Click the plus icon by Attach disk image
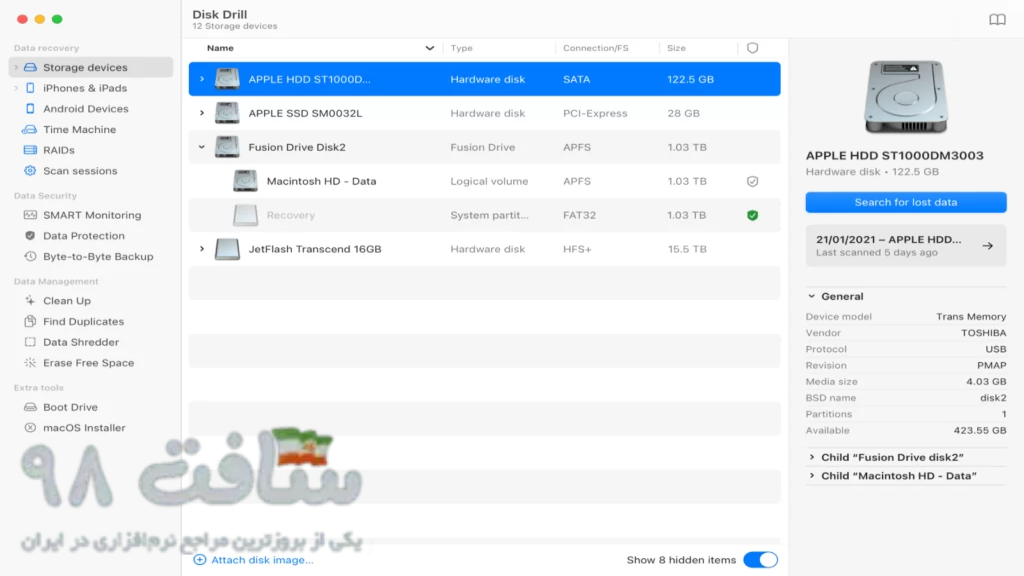 pos(200,560)
